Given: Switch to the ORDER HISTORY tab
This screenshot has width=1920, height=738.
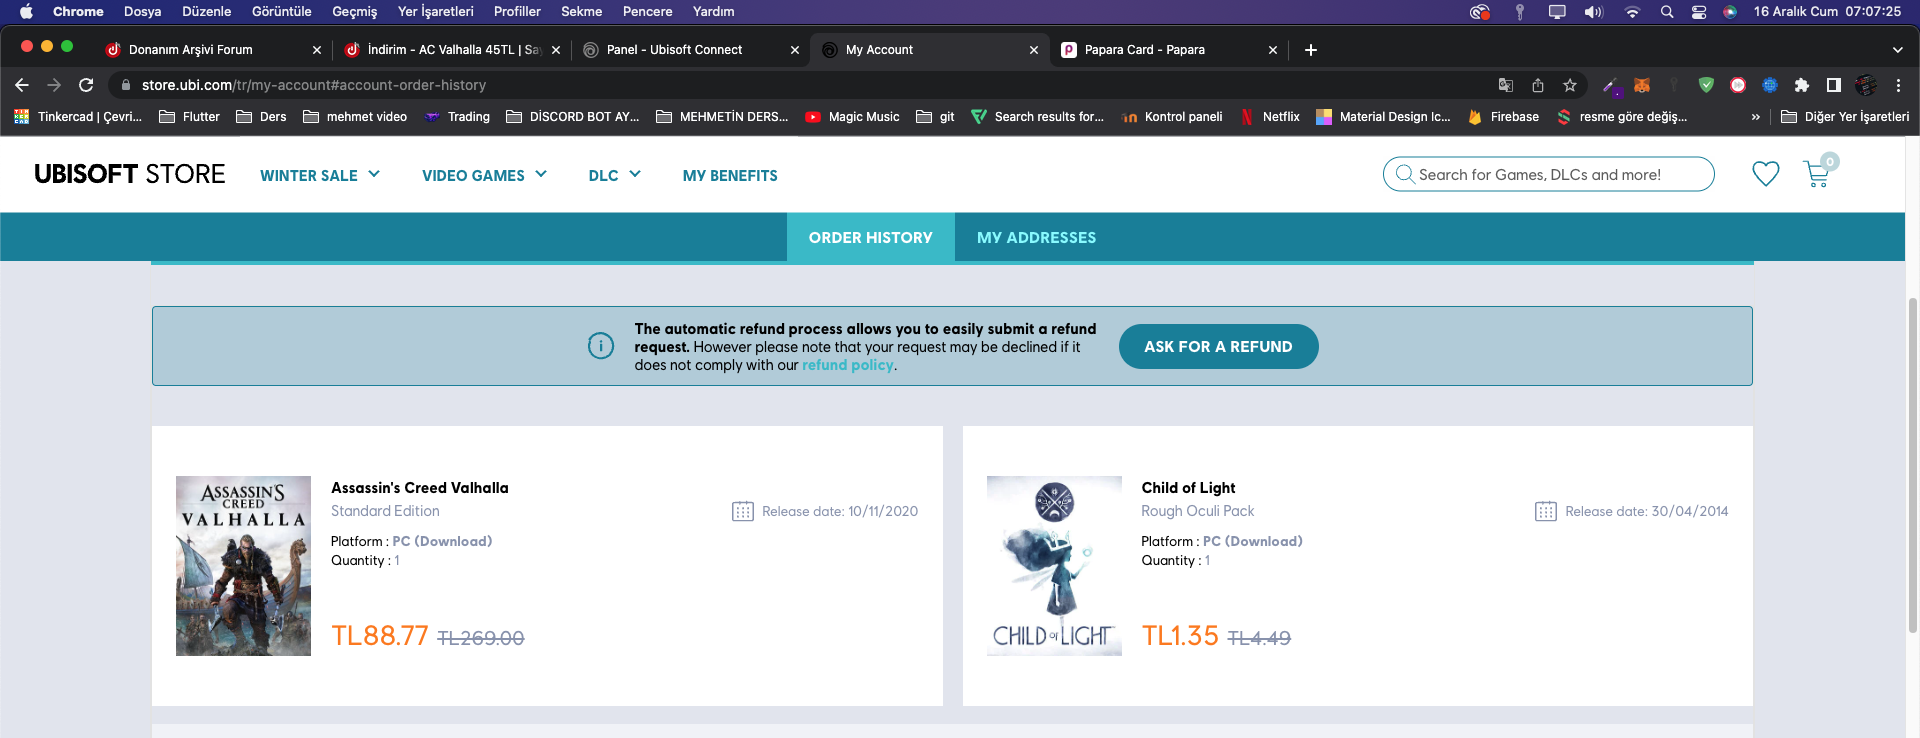Looking at the screenshot, I should [871, 237].
